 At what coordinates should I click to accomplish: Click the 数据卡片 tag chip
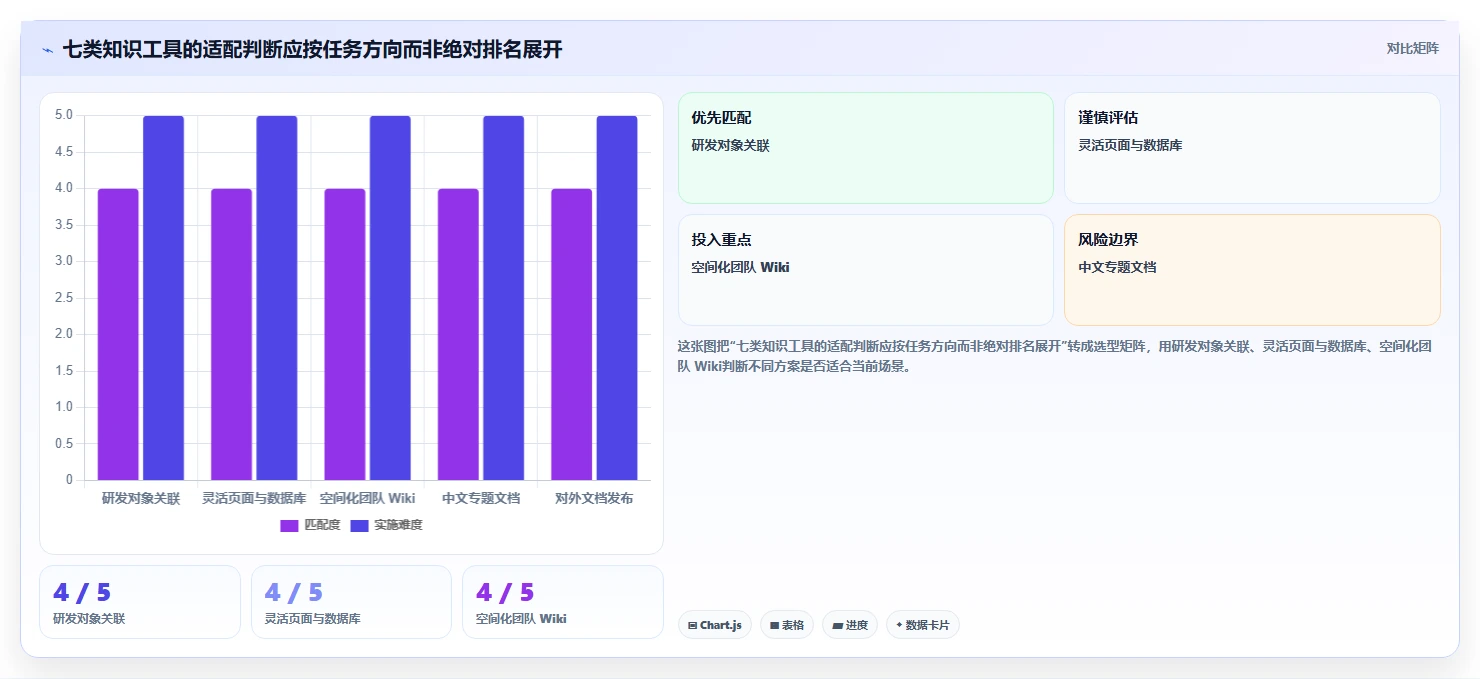[x=923, y=625]
